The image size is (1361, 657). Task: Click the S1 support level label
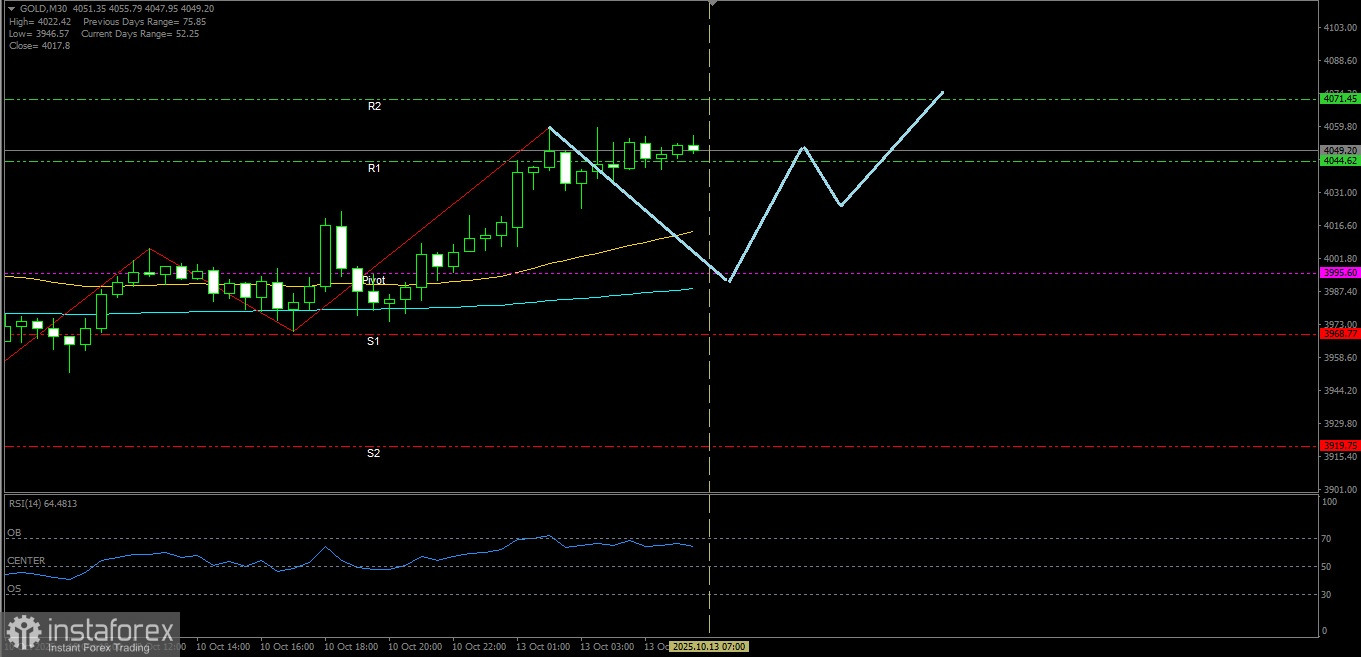pos(373,341)
